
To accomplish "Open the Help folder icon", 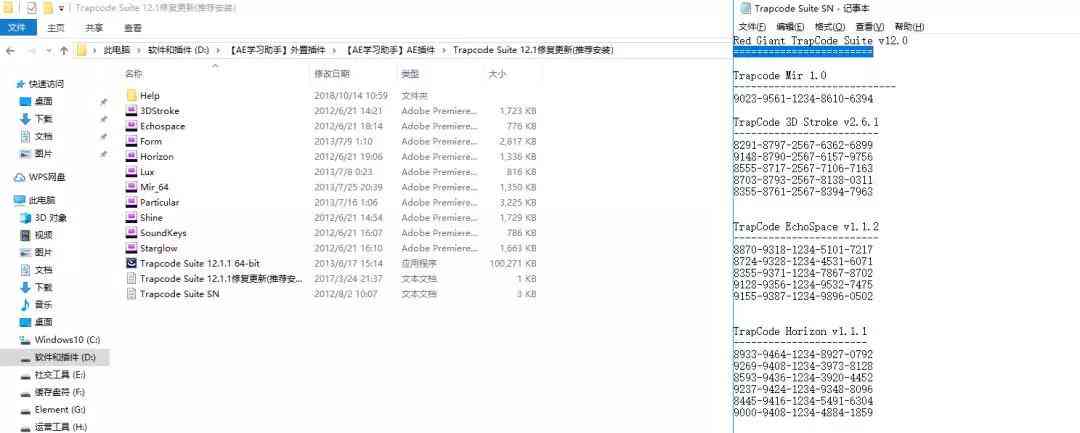I will click(132, 96).
